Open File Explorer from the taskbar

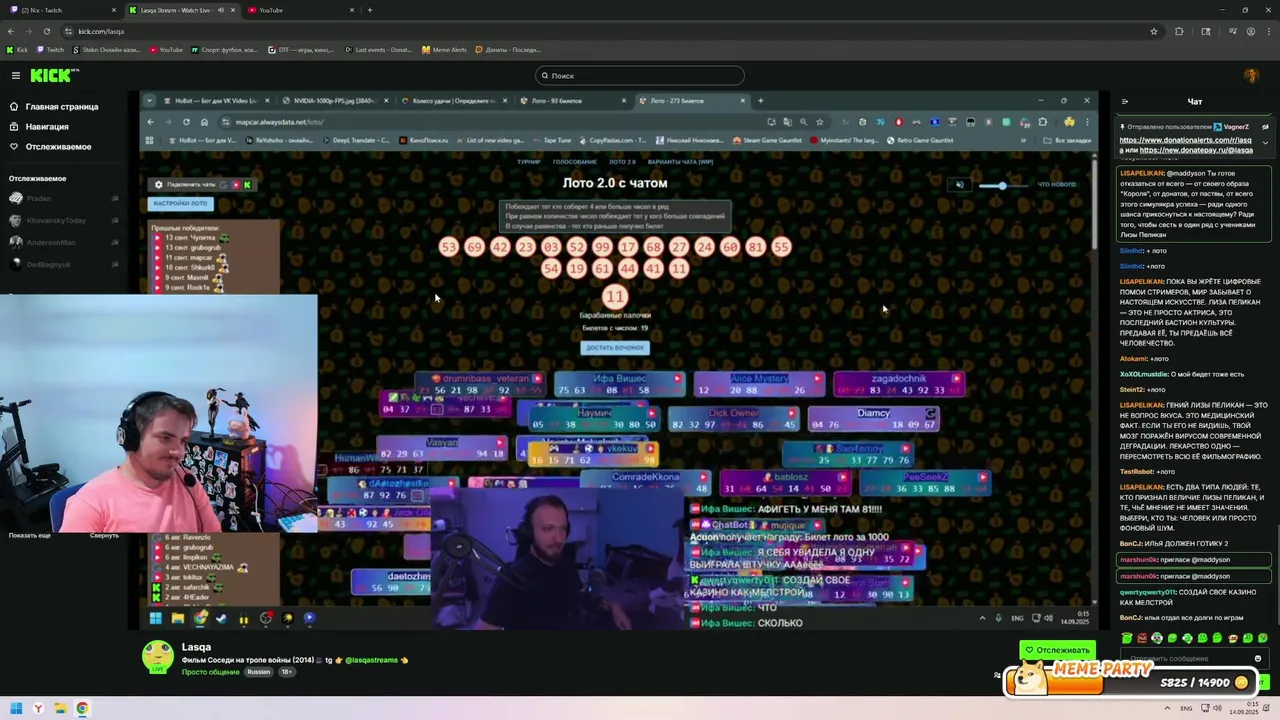(x=60, y=709)
